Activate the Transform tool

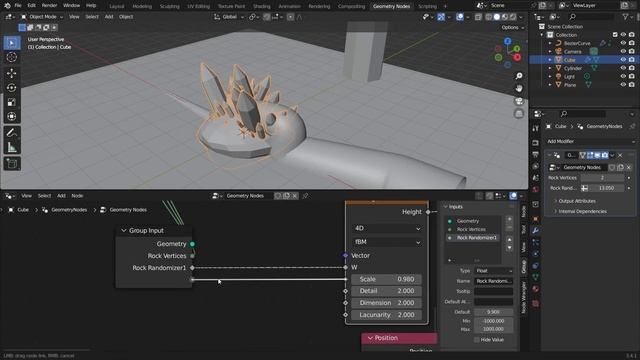[12, 117]
